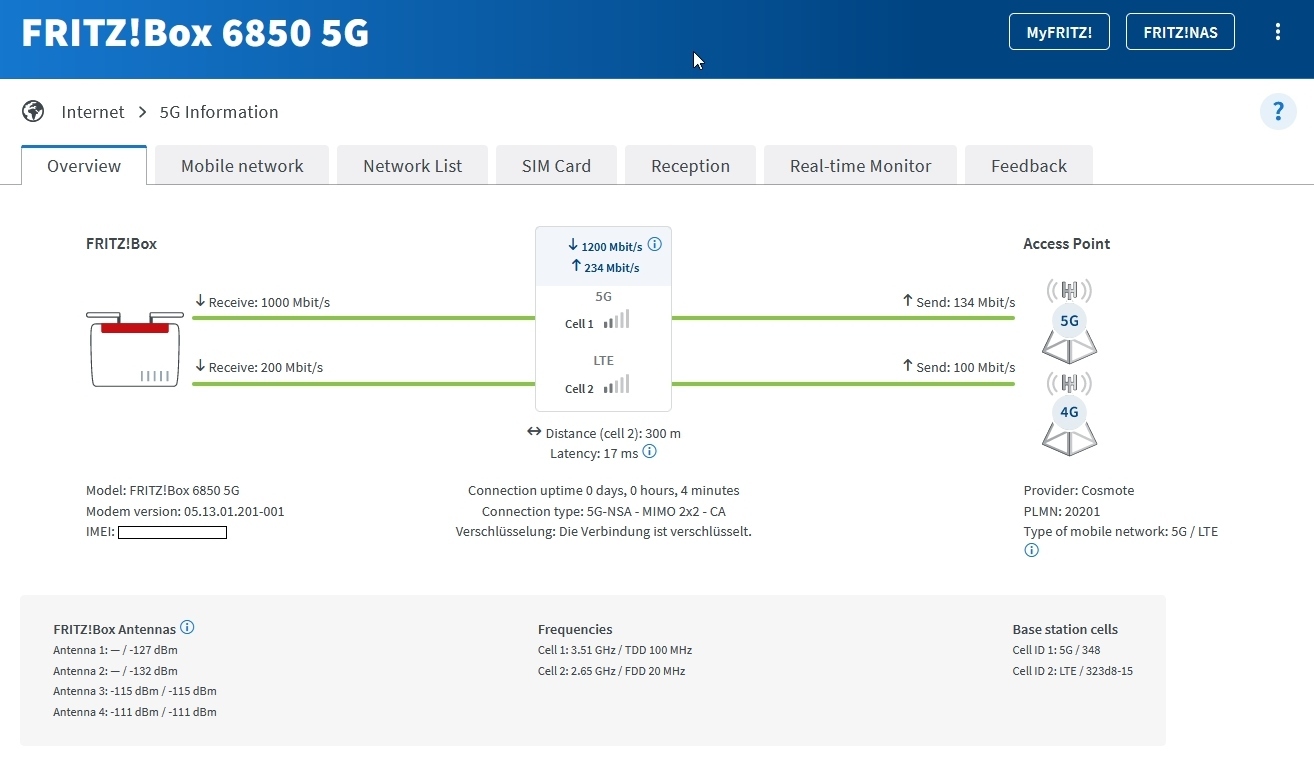Open the three-dot options menu

click(1277, 32)
